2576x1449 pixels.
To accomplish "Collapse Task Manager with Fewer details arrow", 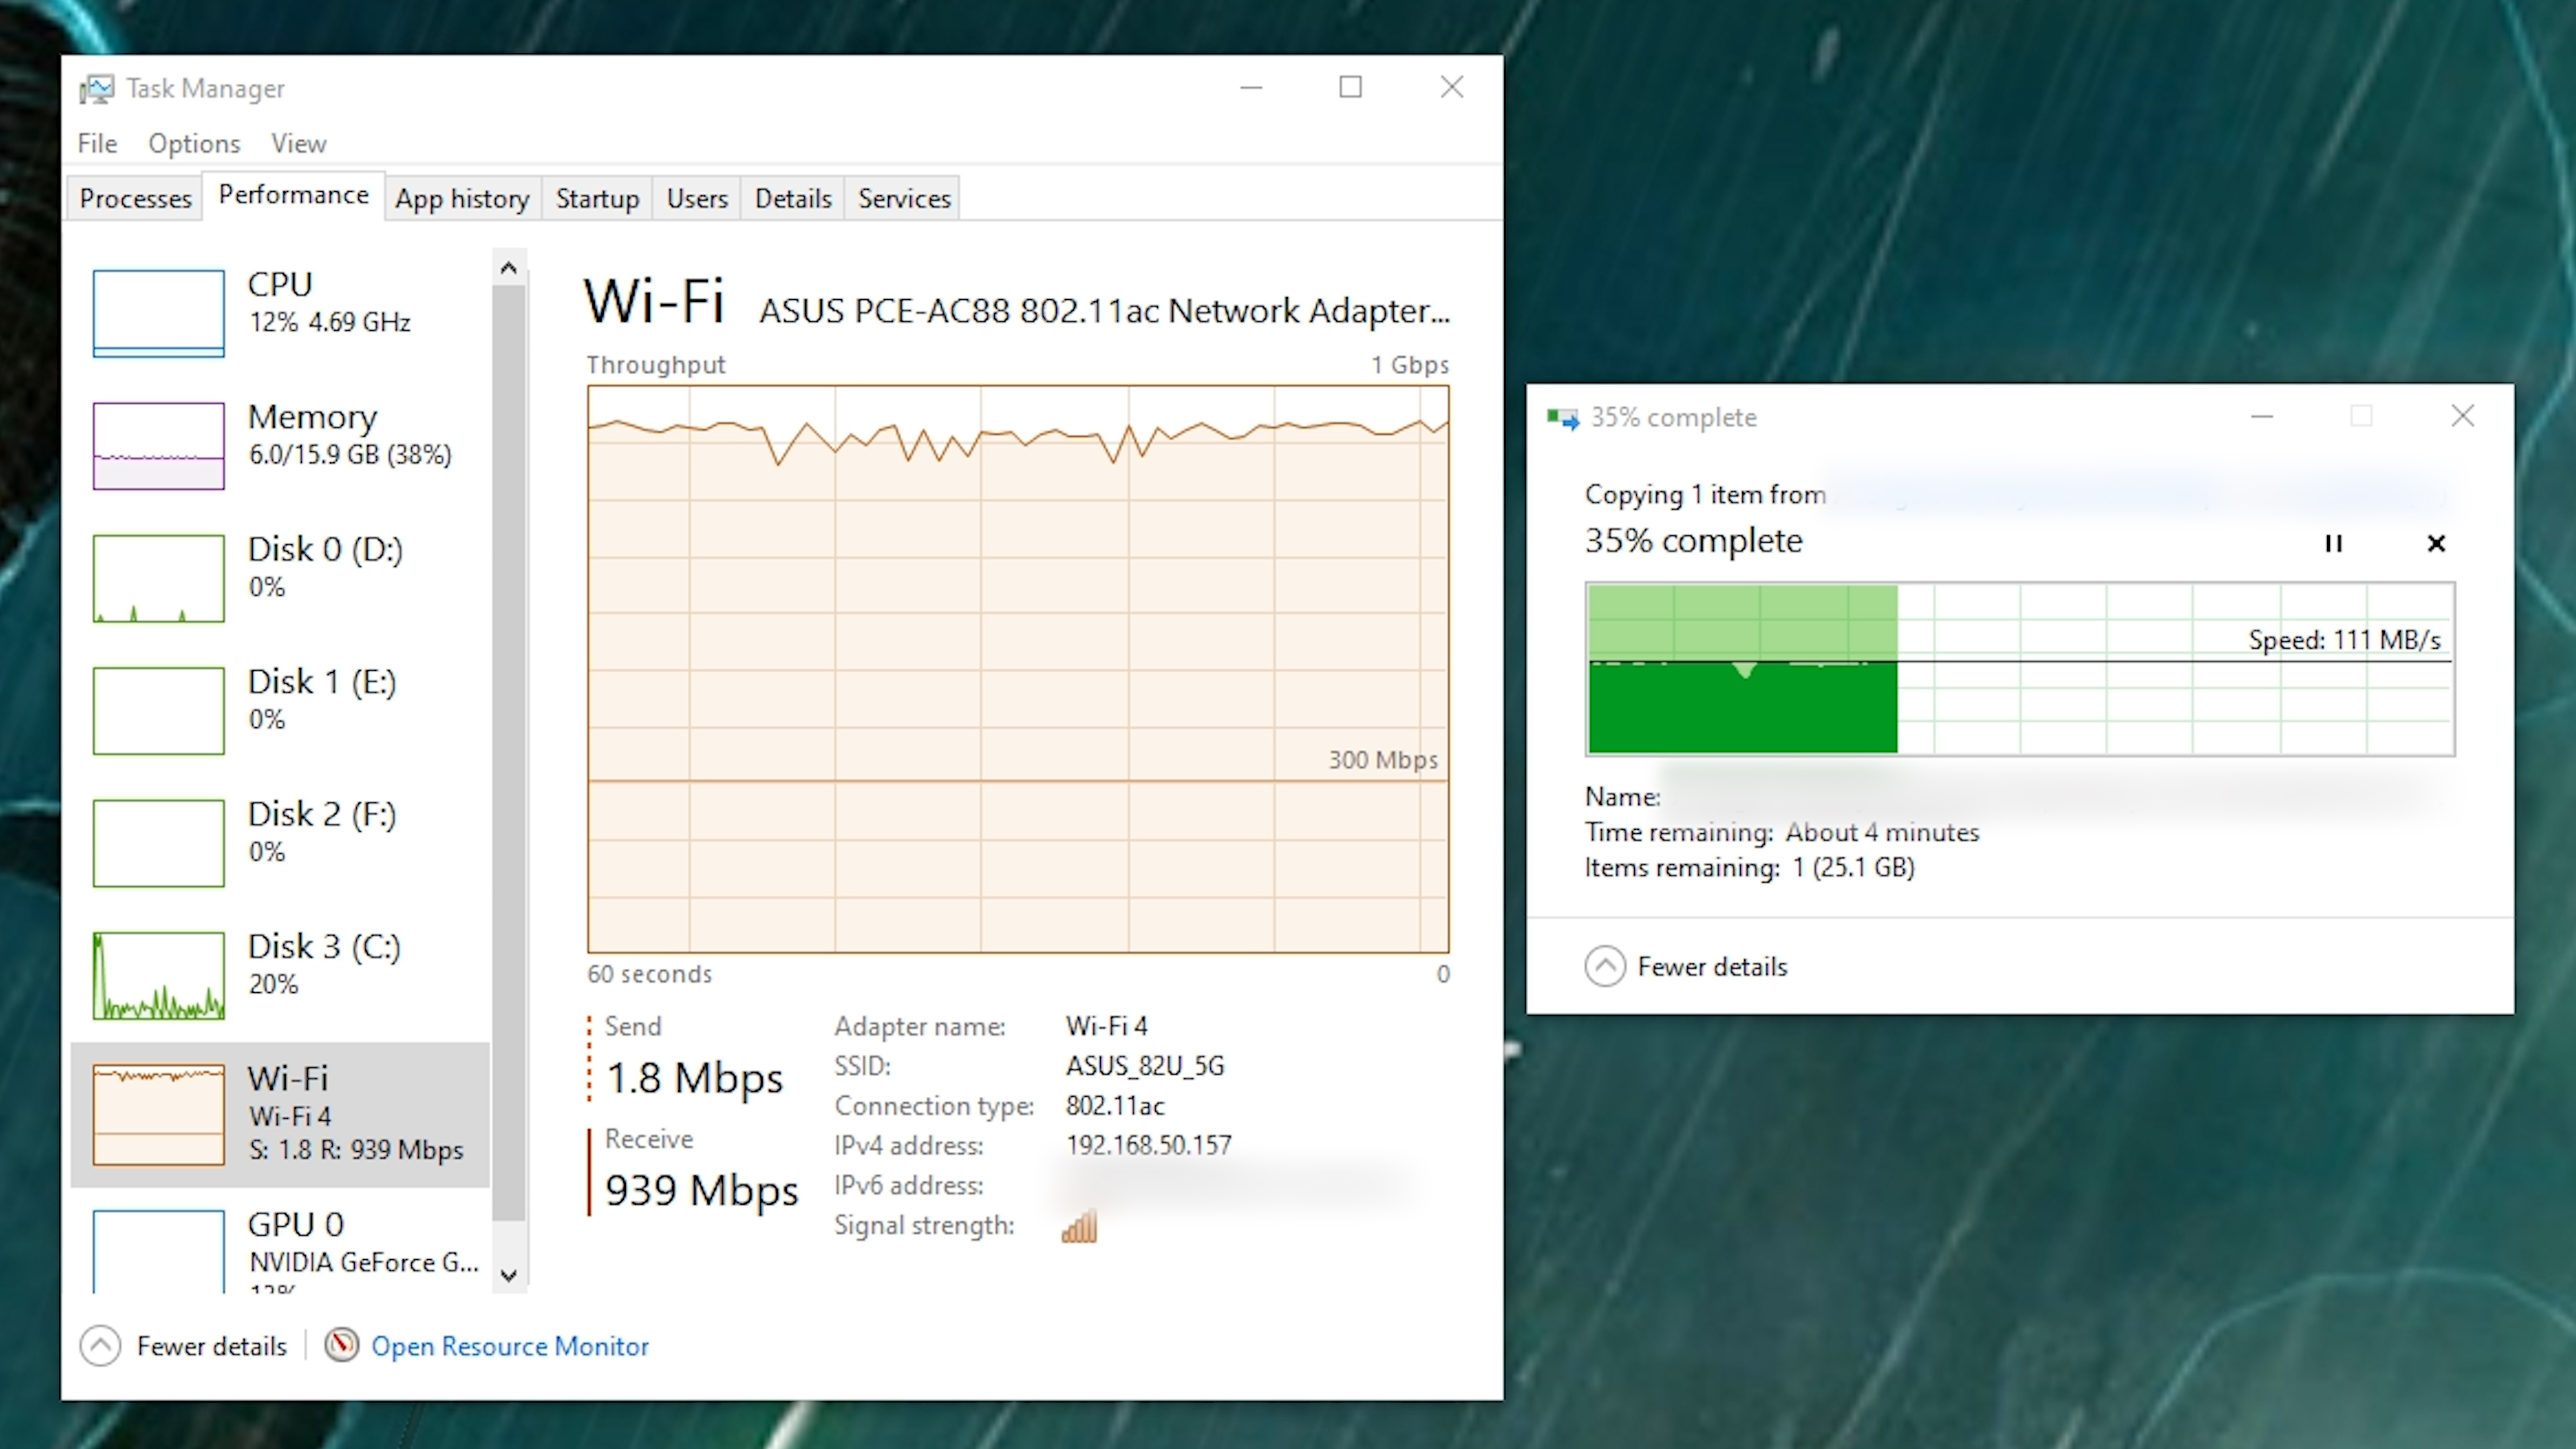I will pyautogui.click(x=101, y=1346).
